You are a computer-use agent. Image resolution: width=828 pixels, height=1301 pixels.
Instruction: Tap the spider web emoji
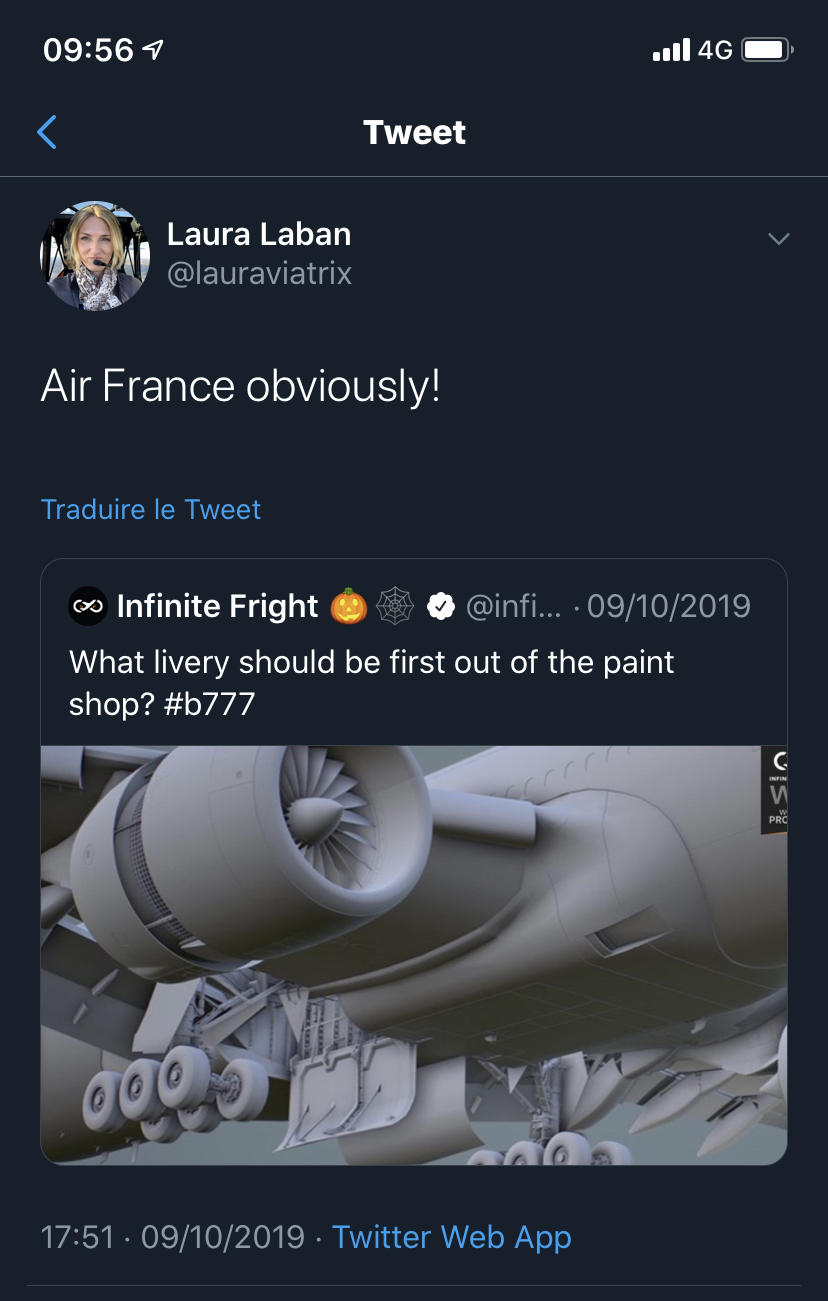pyautogui.click(x=395, y=606)
